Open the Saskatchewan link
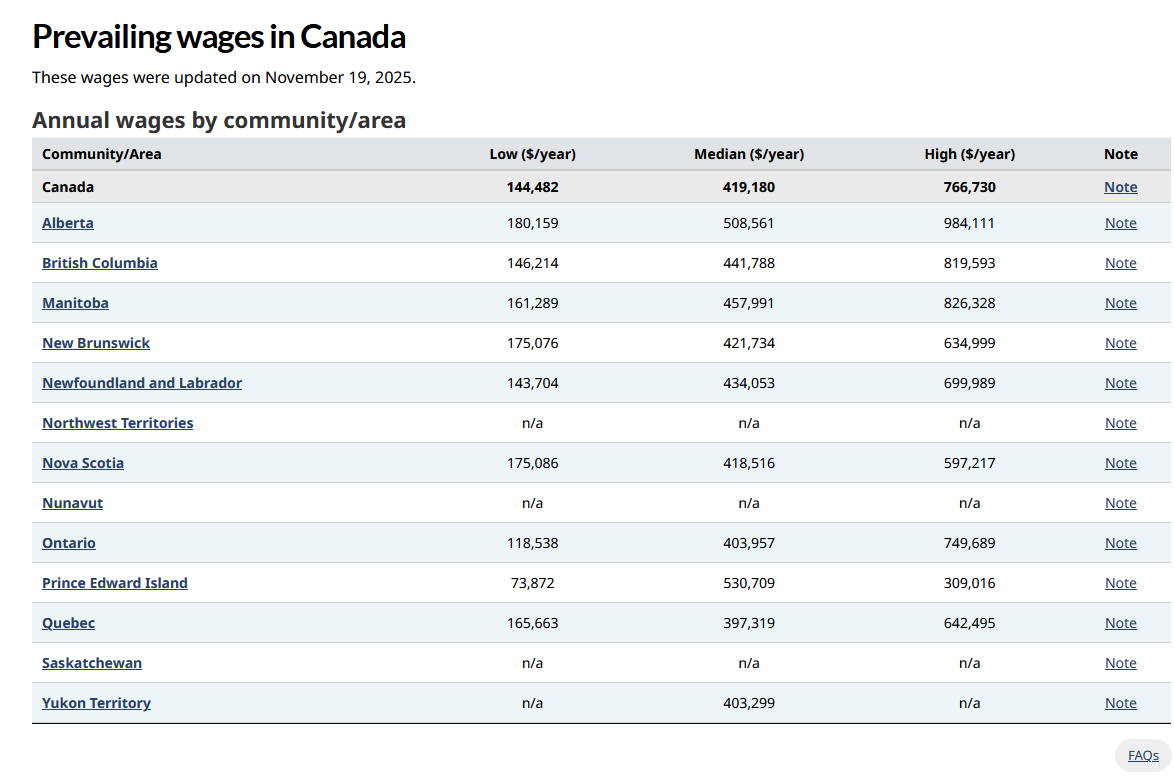The height and width of the screenshot is (778, 1174). 92,663
